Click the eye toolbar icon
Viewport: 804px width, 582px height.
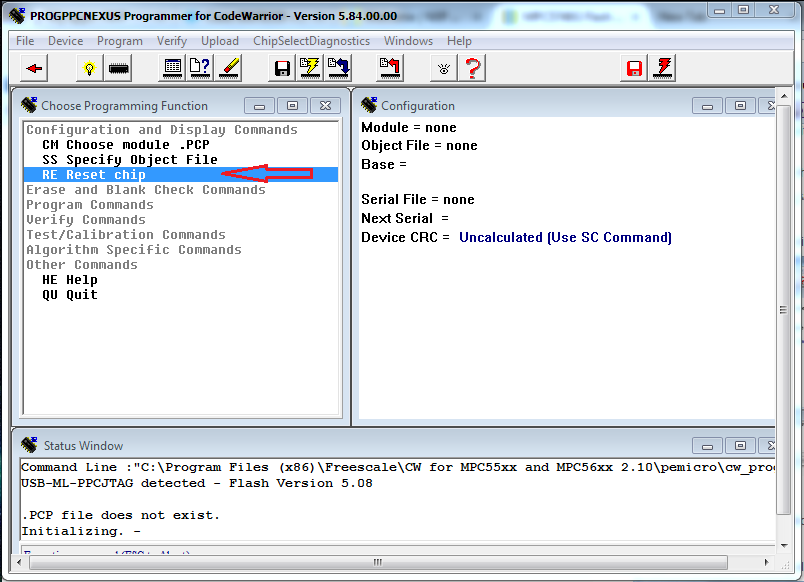444,68
